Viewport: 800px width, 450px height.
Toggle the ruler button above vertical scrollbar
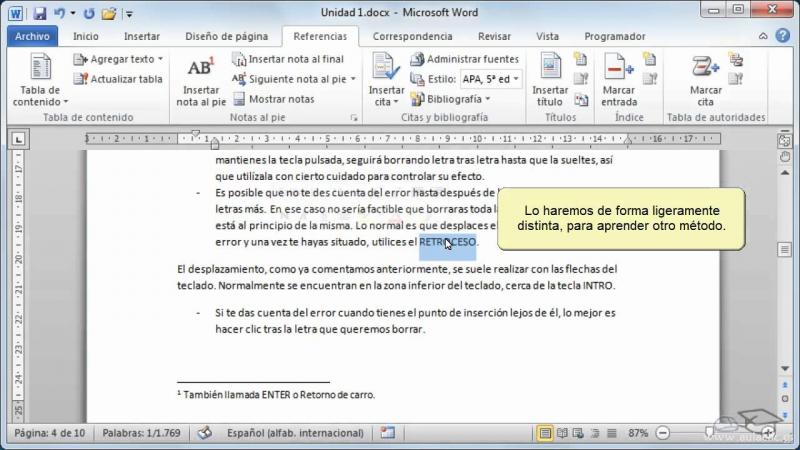coord(785,141)
